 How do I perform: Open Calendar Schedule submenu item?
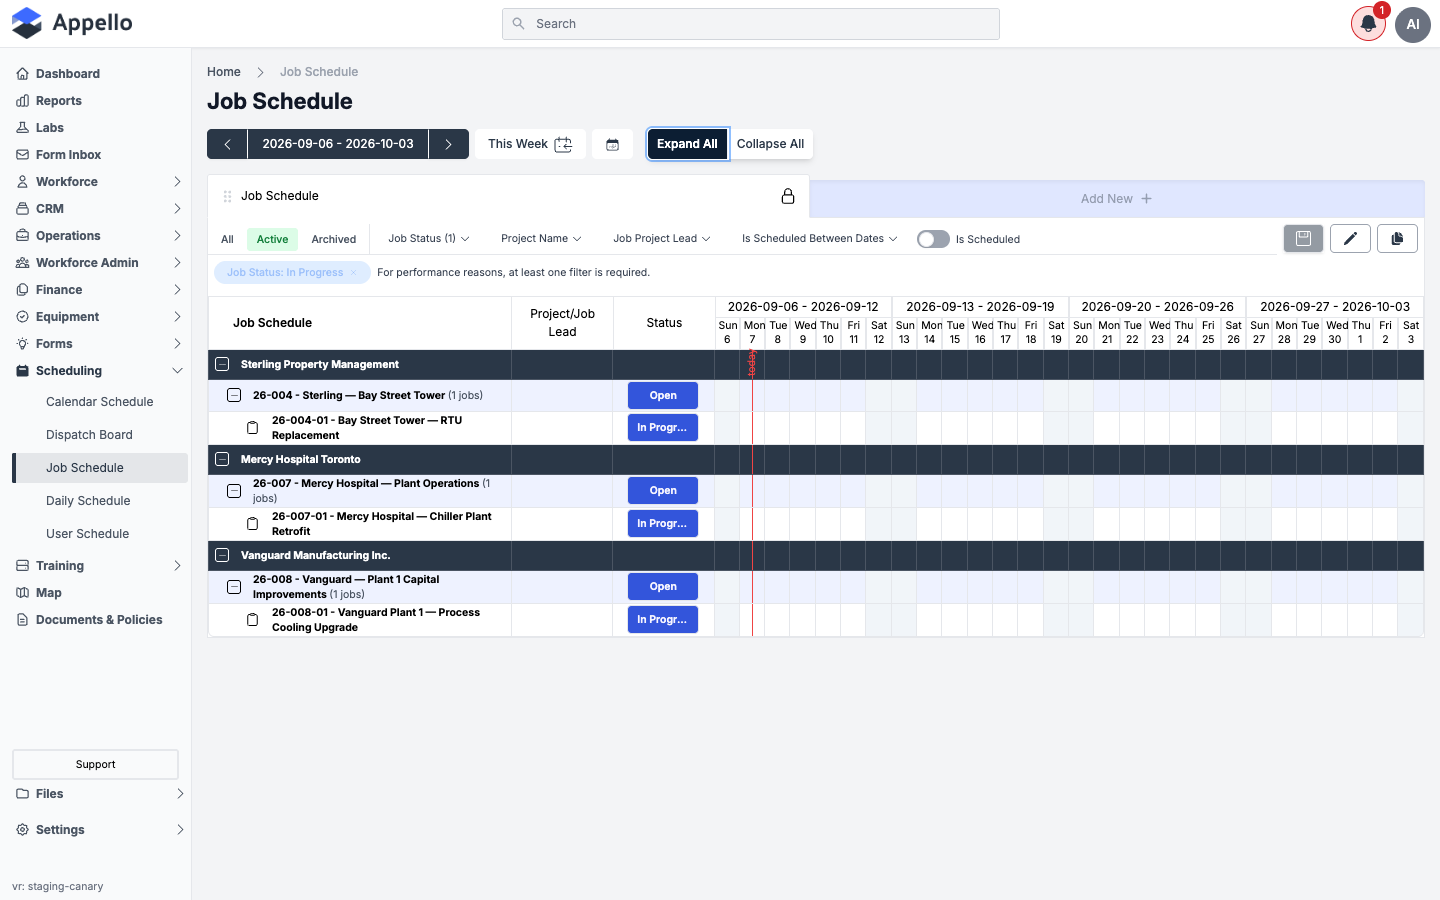pyautogui.click(x=100, y=402)
